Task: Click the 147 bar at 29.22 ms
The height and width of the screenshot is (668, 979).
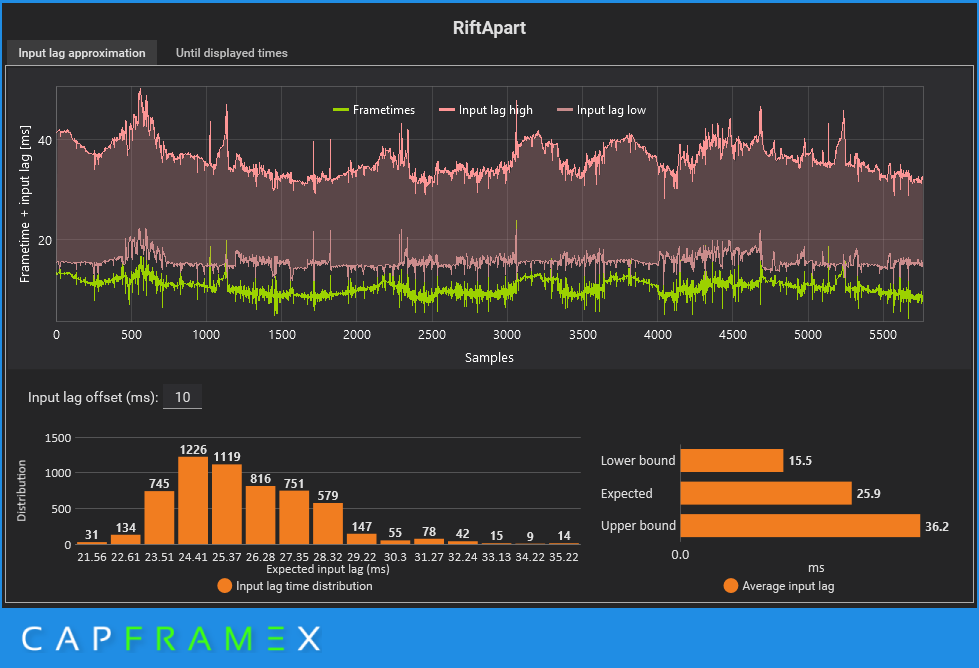Action: [361, 539]
